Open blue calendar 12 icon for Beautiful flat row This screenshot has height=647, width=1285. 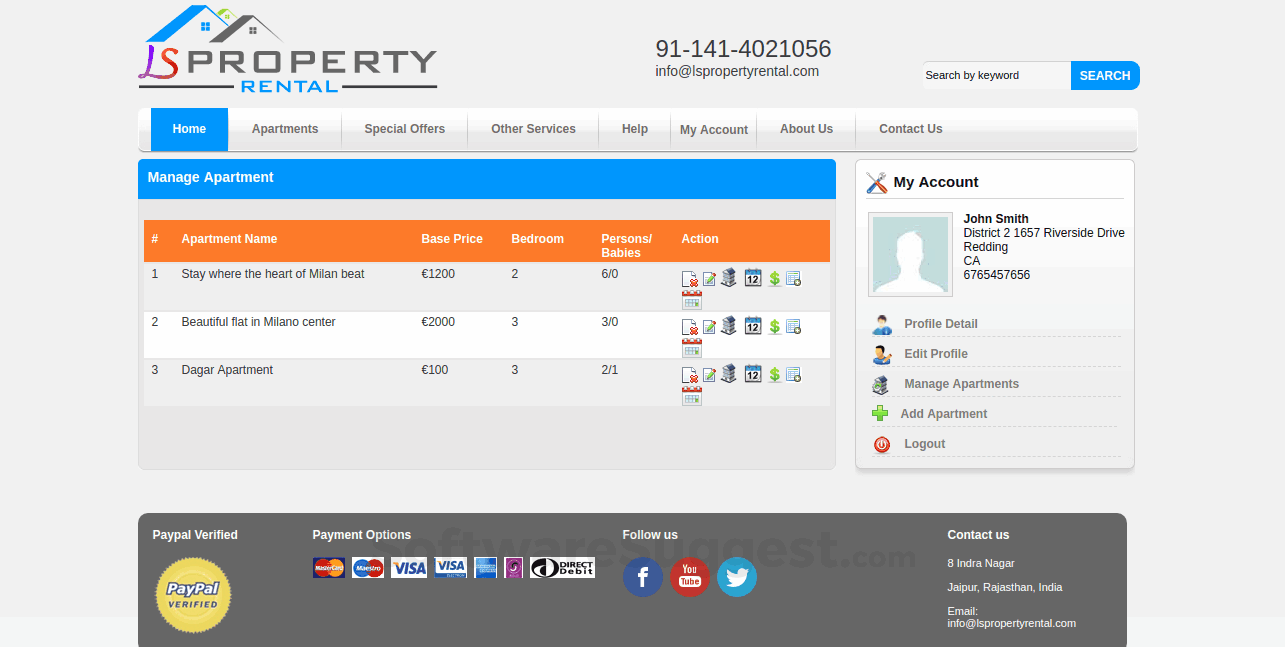(x=753, y=326)
